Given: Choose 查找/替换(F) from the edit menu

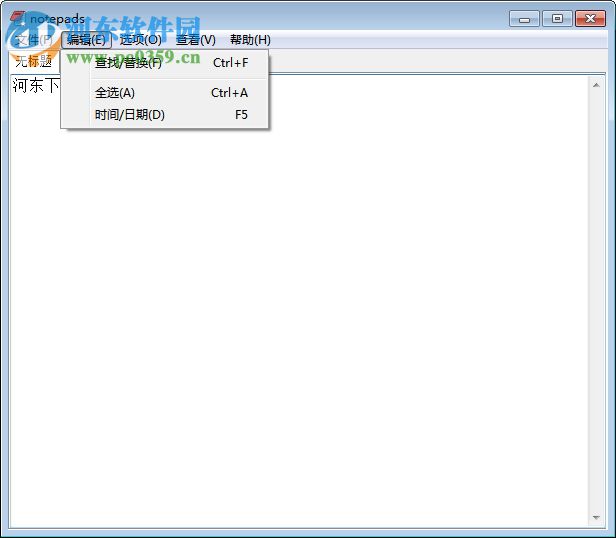Looking at the screenshot, I should (165, 63).
